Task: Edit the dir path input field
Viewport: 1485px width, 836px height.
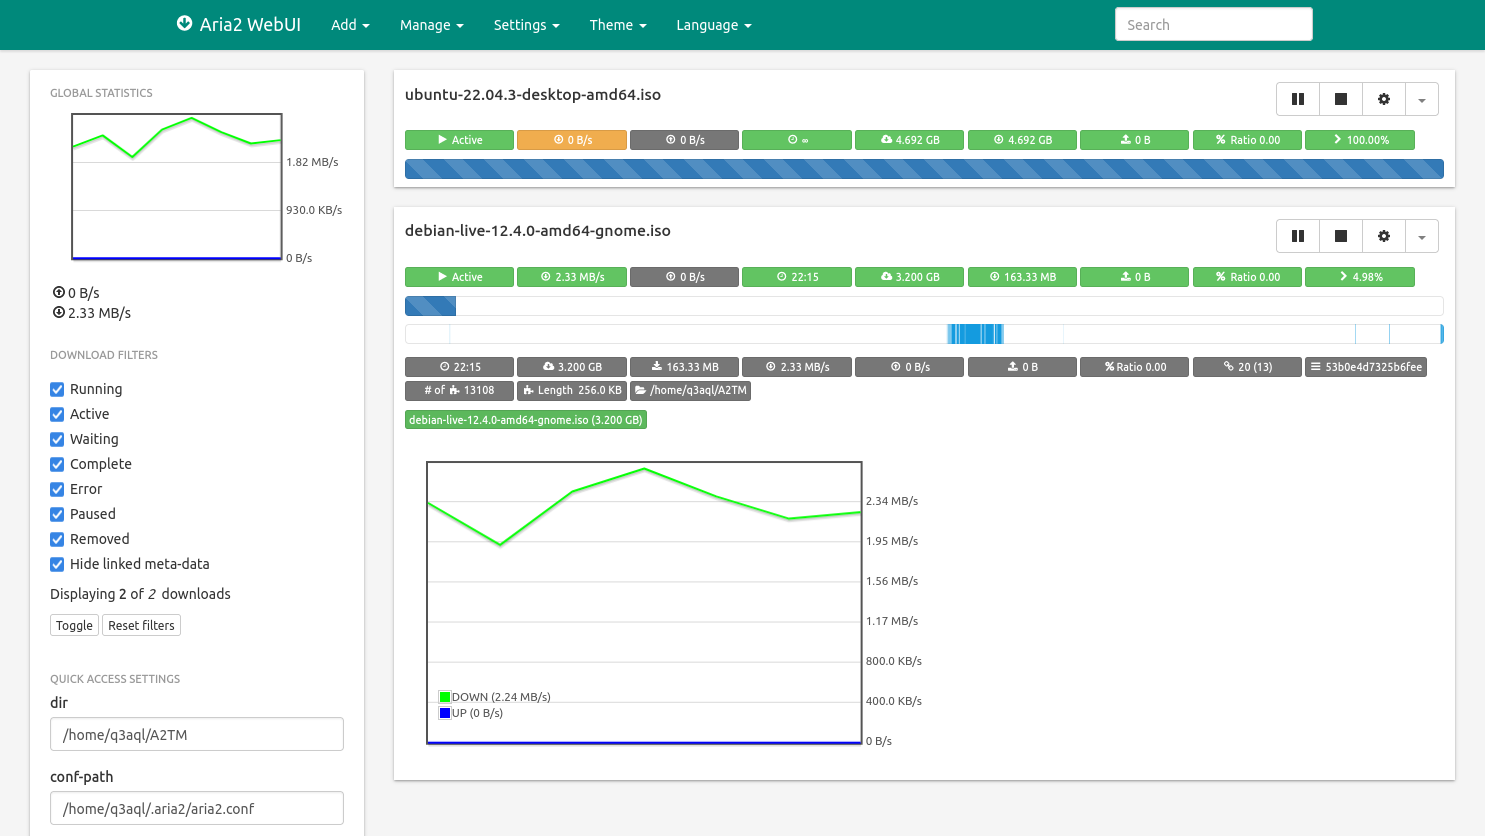Action: [x=197, y=734]
